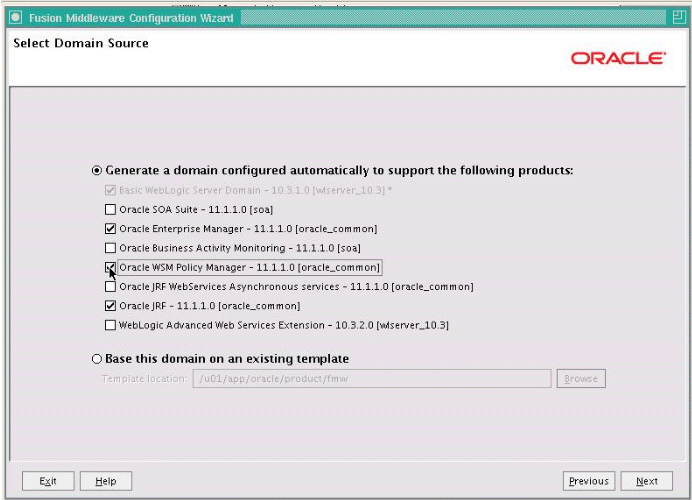Click the 'Fusion Middleware Configuration Wizard' title text
The width and height of the screenshot is (692, 500).
tap(131, 18)
